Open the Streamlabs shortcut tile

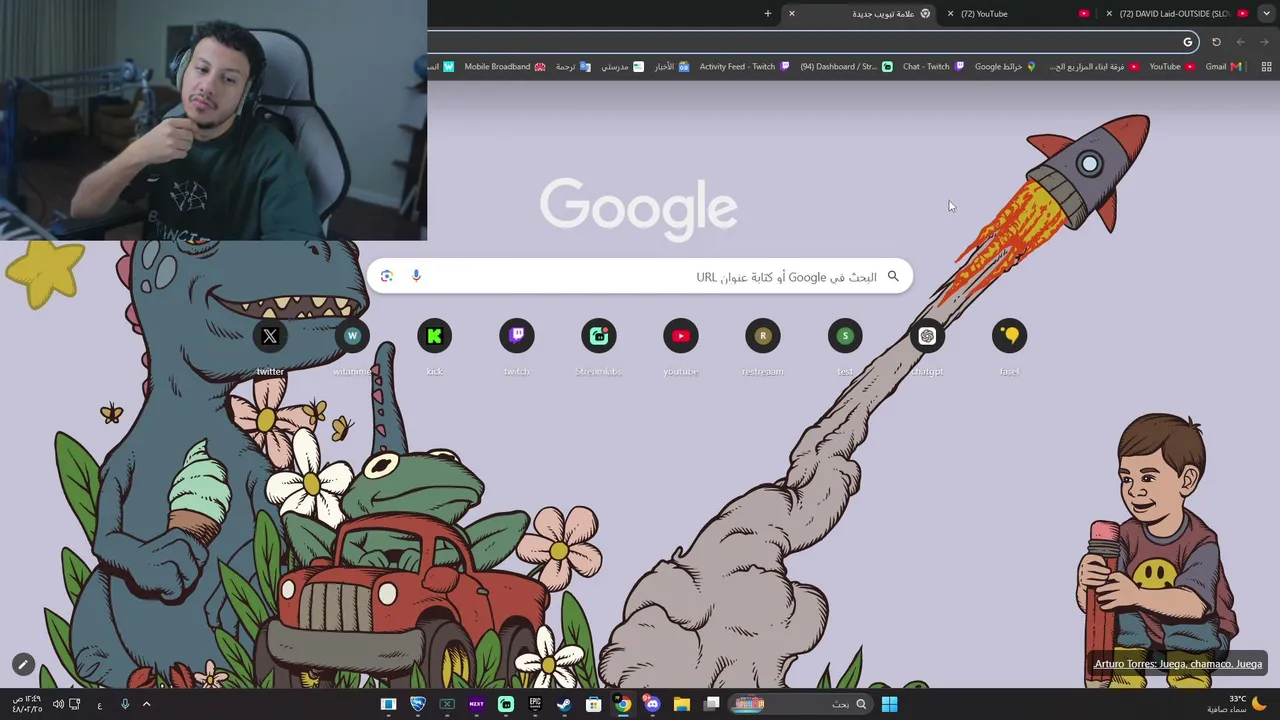pyautogui.click(x=599, y=347)
